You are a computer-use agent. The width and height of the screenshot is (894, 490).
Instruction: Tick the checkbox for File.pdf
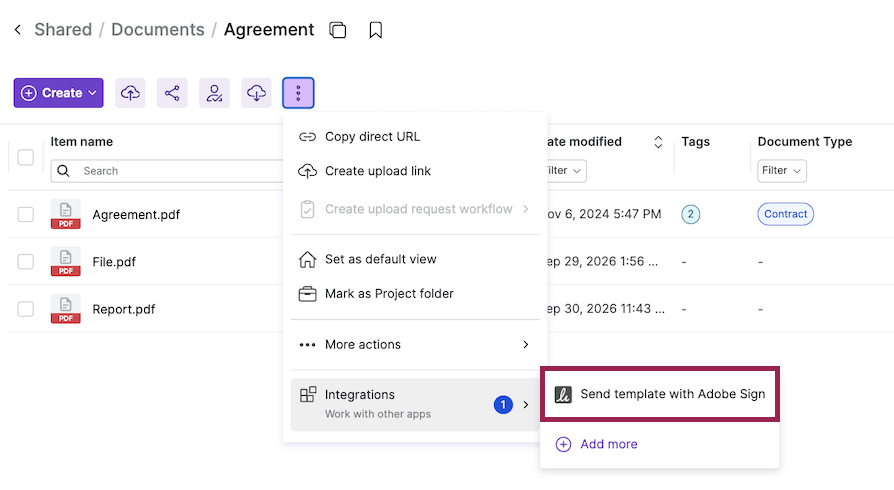point(26,262)
